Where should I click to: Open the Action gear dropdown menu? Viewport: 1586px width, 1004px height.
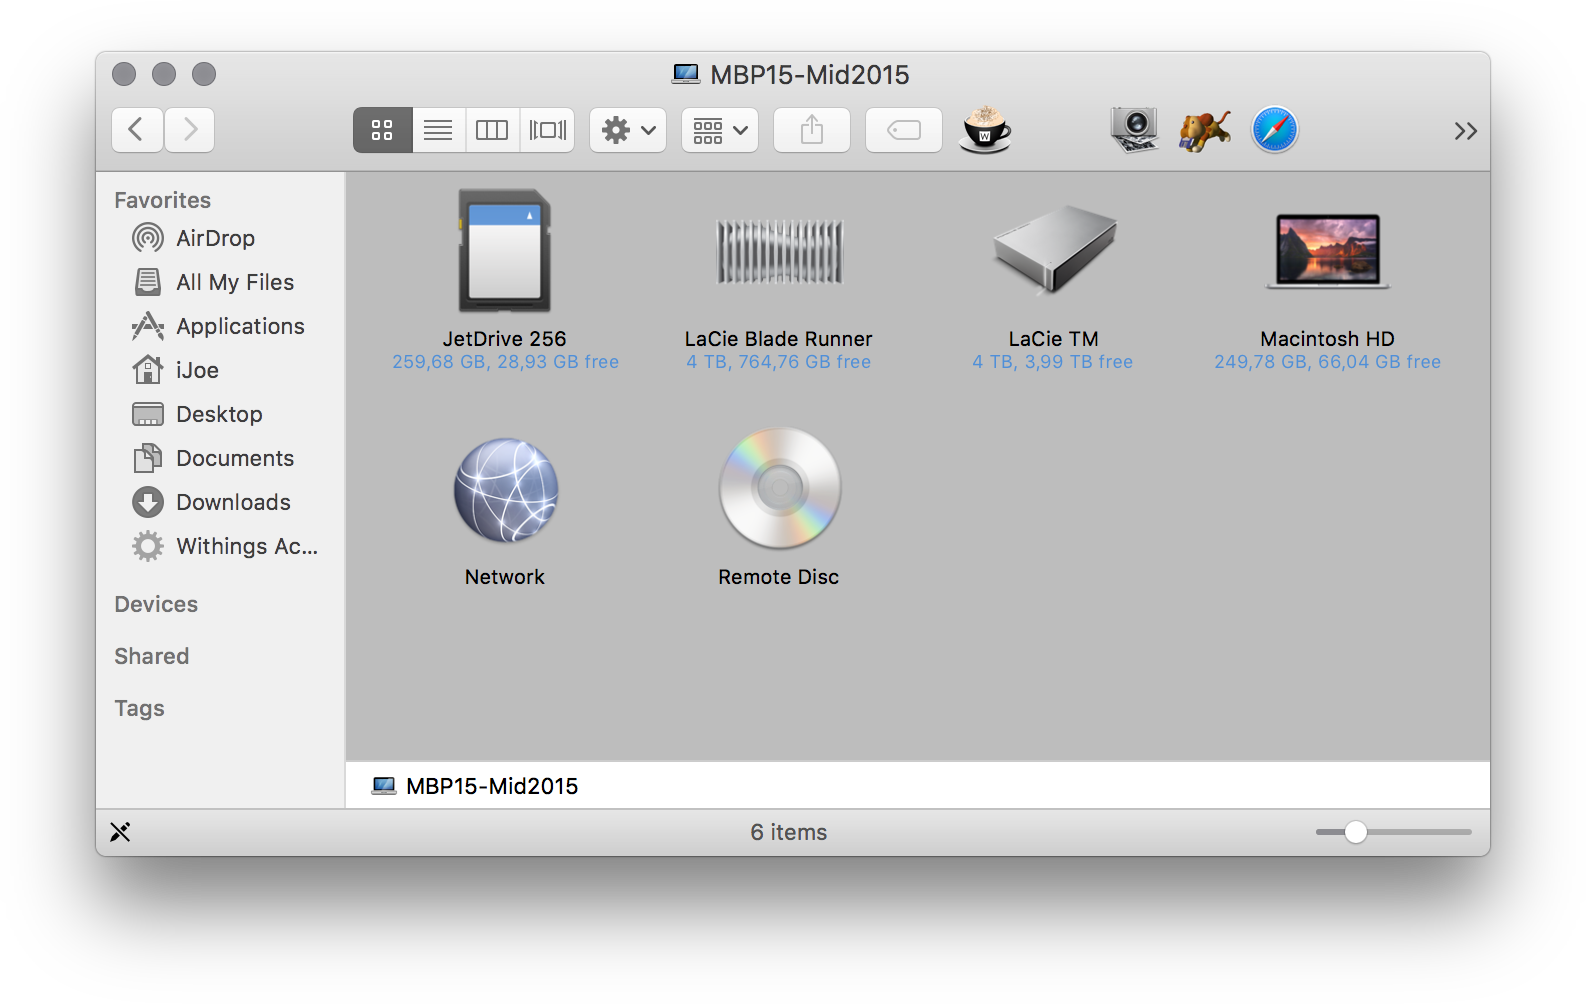628,130
